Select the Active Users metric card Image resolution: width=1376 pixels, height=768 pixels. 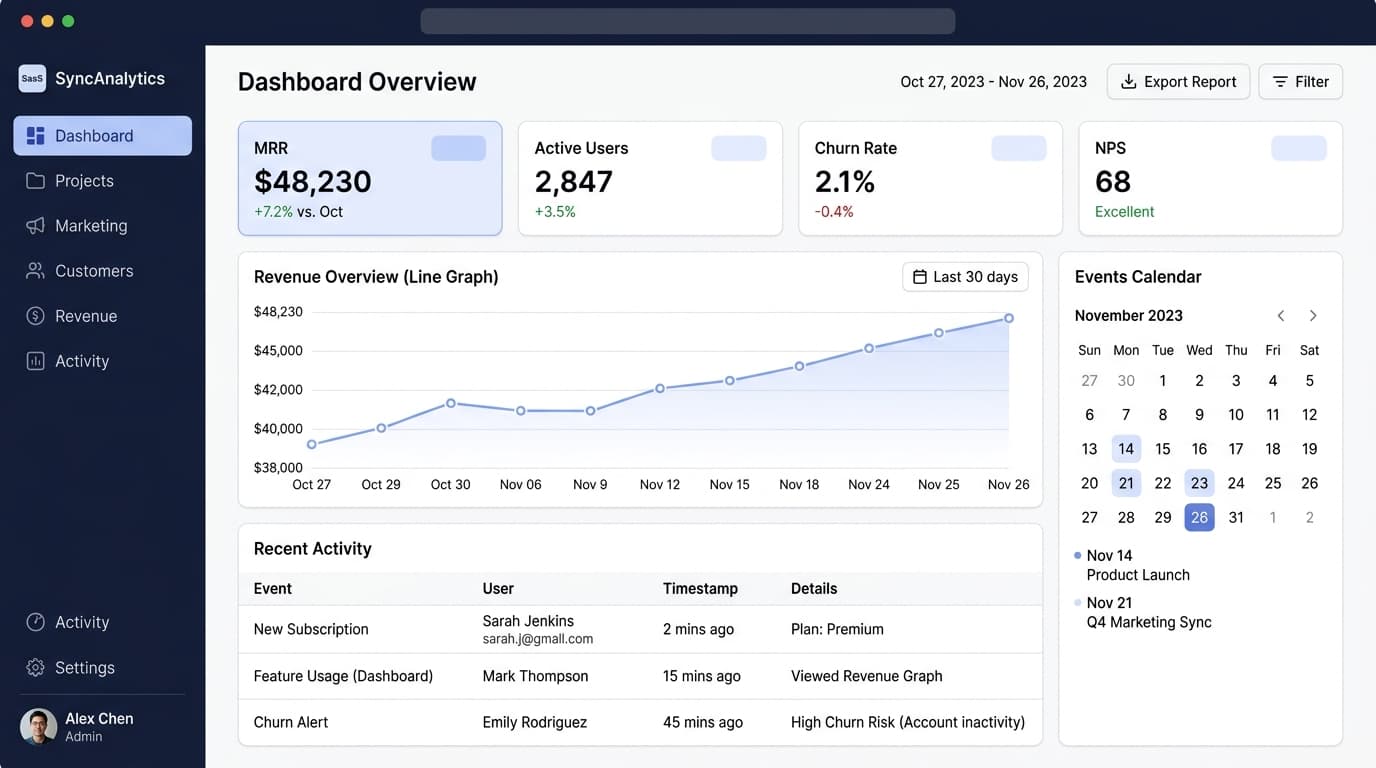[650, 179]
